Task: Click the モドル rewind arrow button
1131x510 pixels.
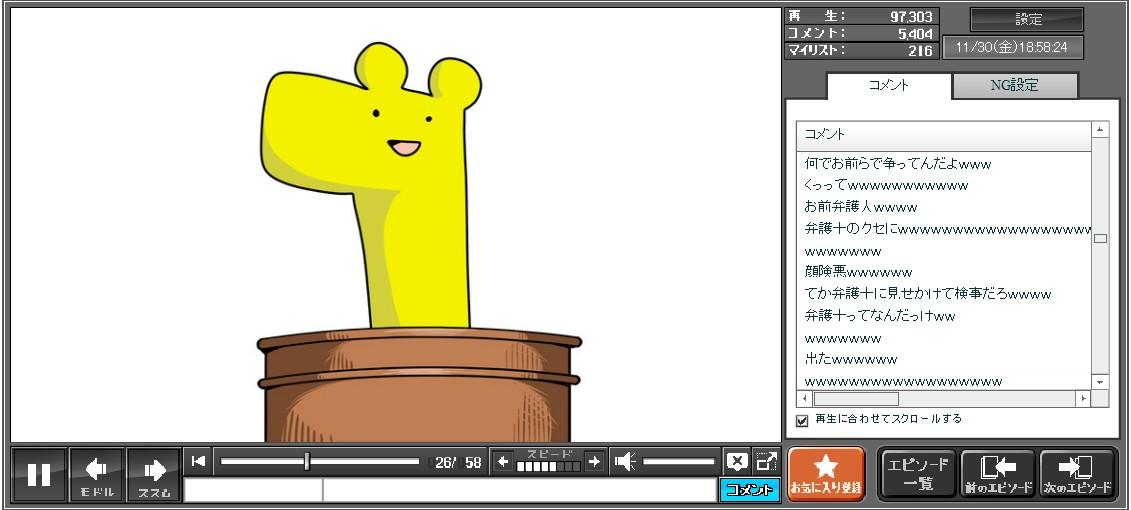Action: click(97, 474)
